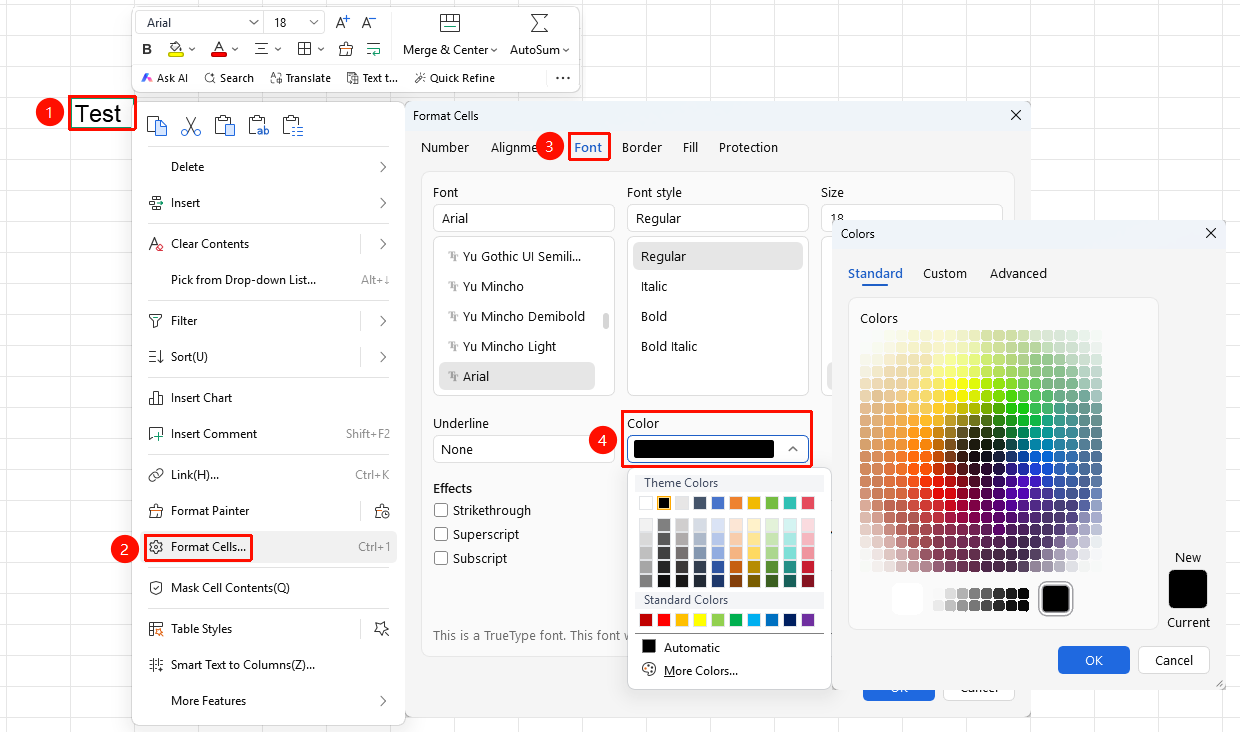Viewport: 1240px width, 732px height.
Task: Tick the Subscript checkbox
Action: tap(441, 559)
